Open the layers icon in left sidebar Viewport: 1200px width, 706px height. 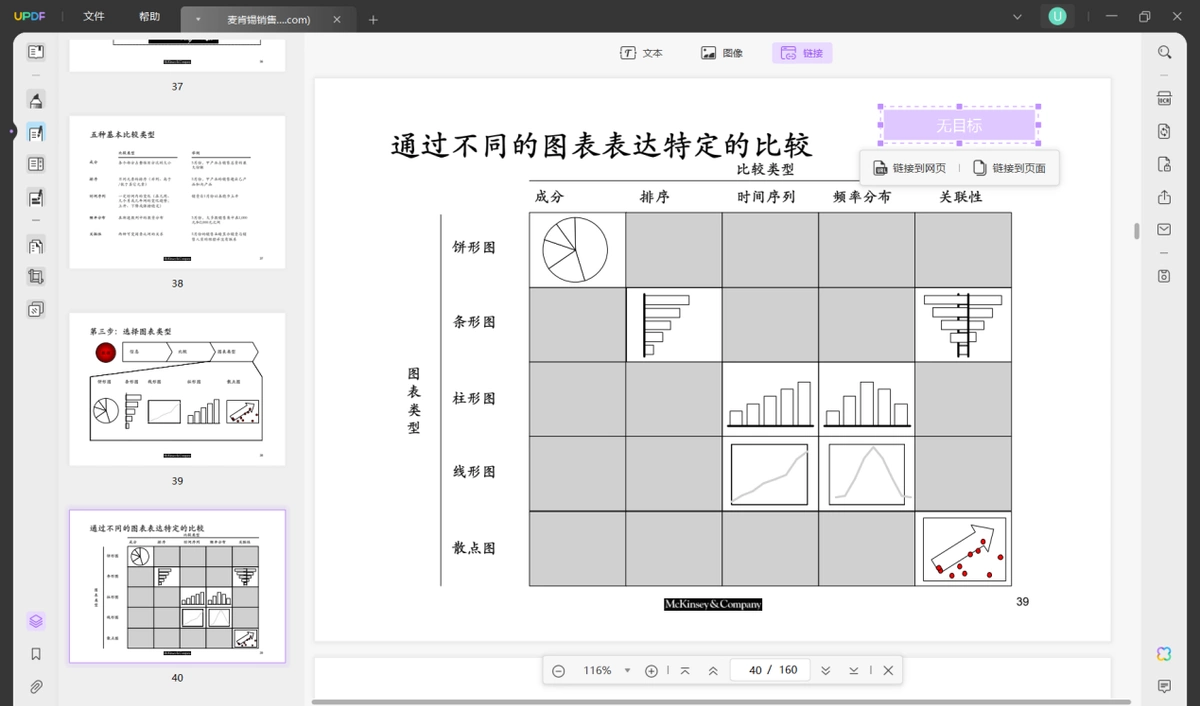point(36,621)
